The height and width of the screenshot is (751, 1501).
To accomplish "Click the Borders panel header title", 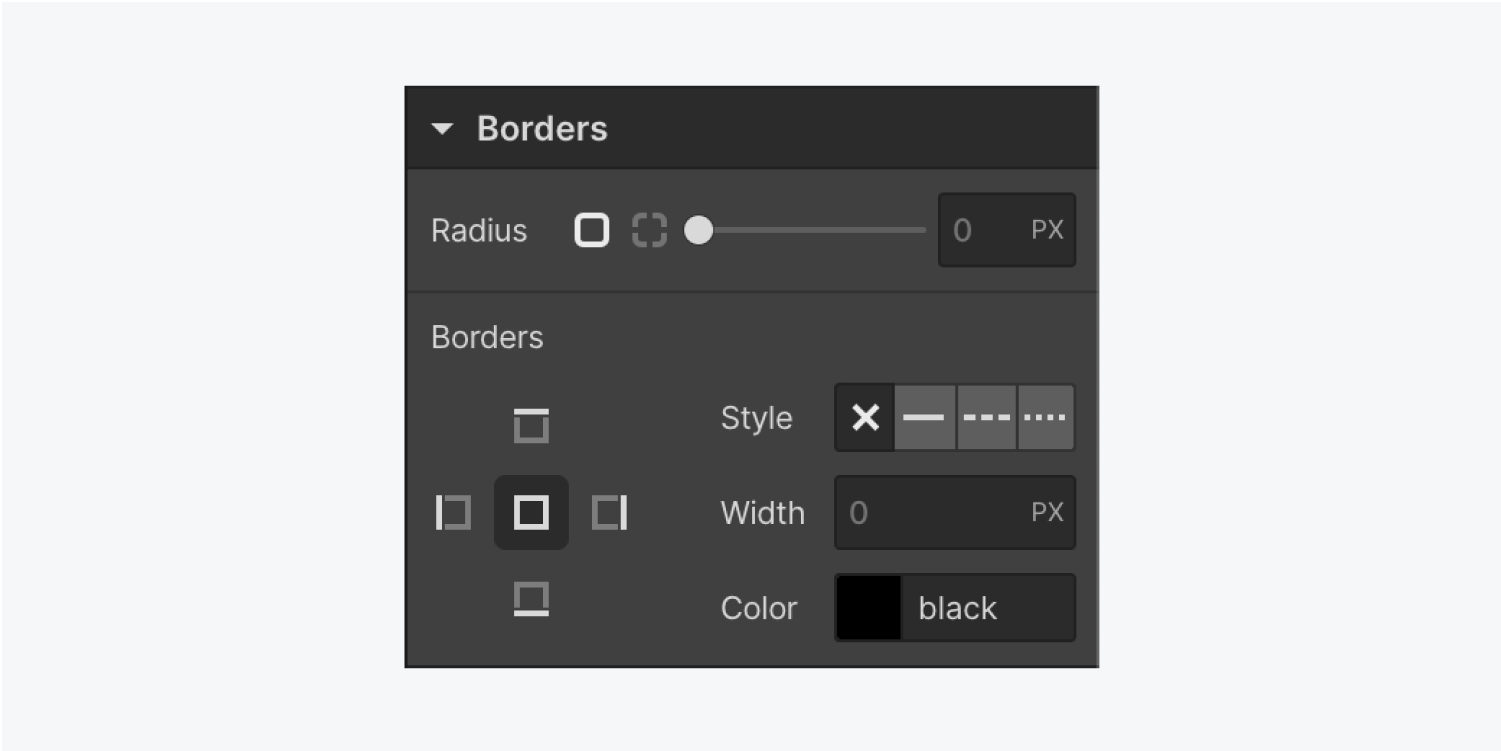I will click(x=542, y=128).
